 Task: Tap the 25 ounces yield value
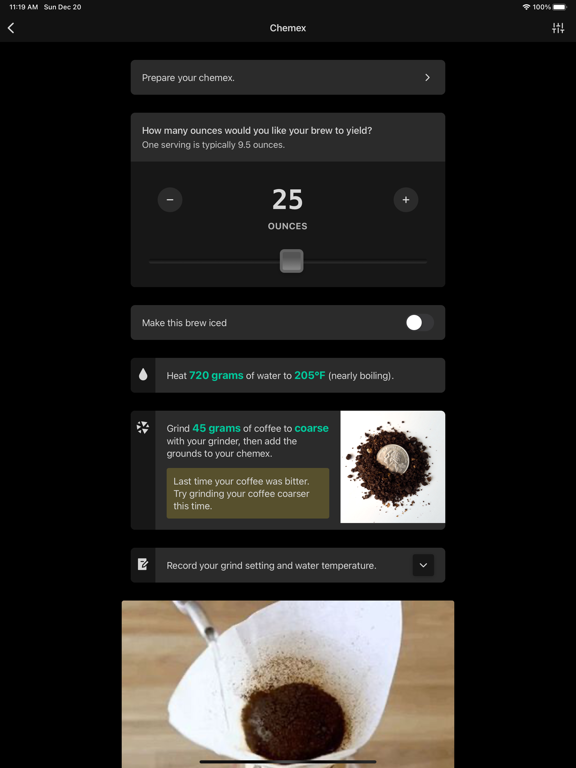(288, 200)
